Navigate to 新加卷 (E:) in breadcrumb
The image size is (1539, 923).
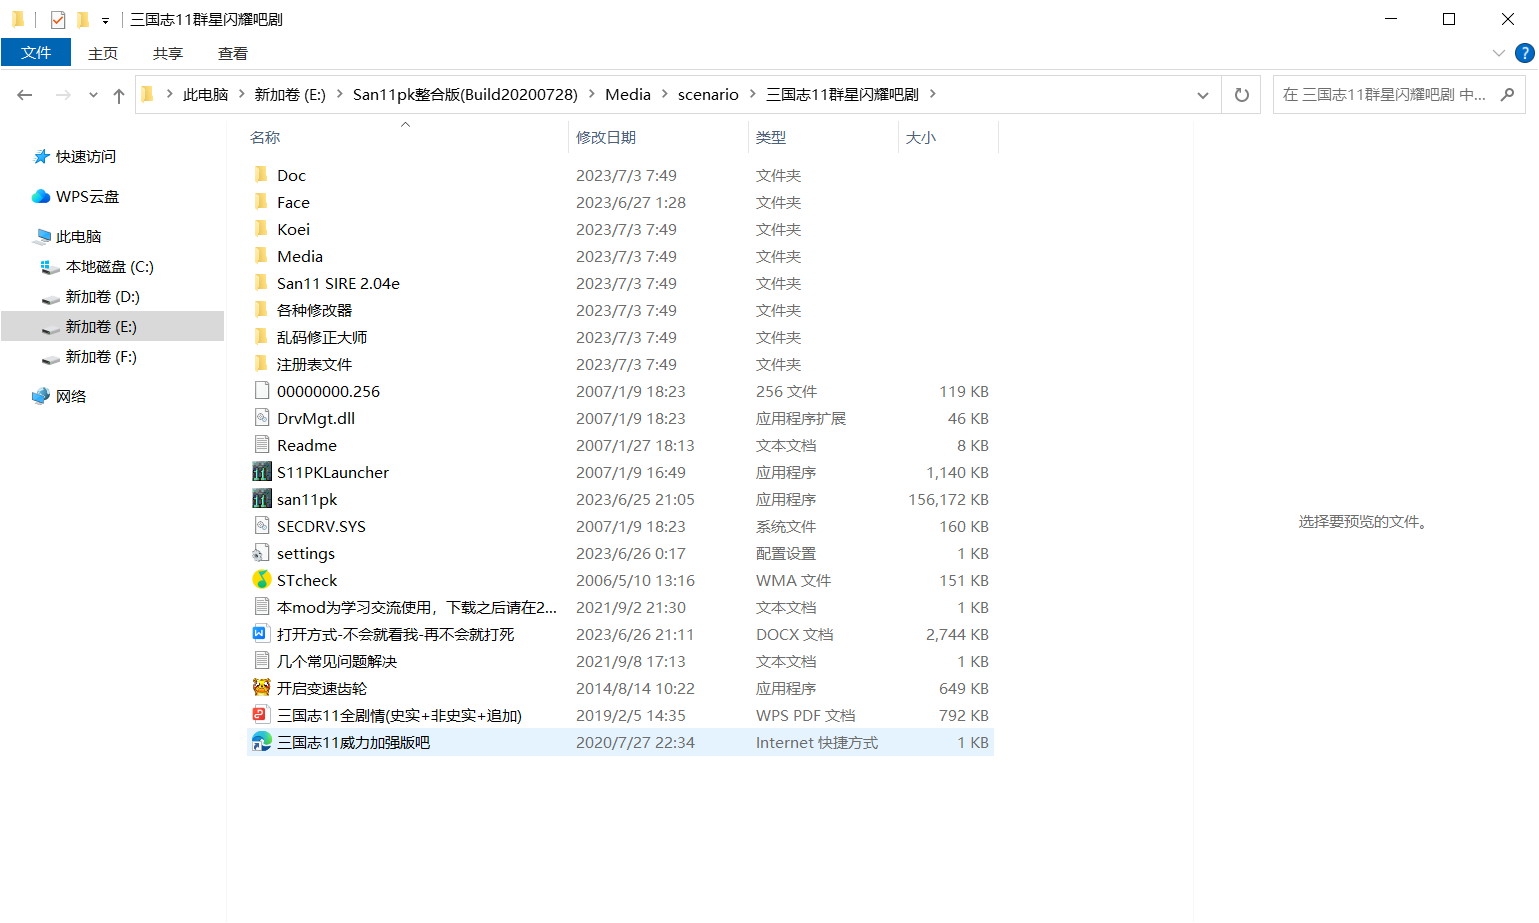tap(290, 94)
